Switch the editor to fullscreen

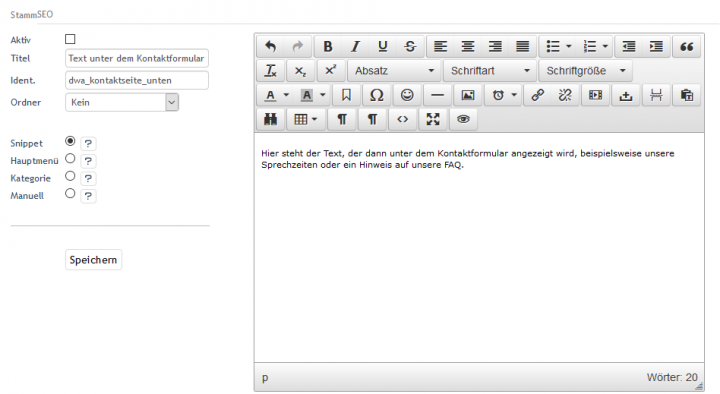[433, 119]
